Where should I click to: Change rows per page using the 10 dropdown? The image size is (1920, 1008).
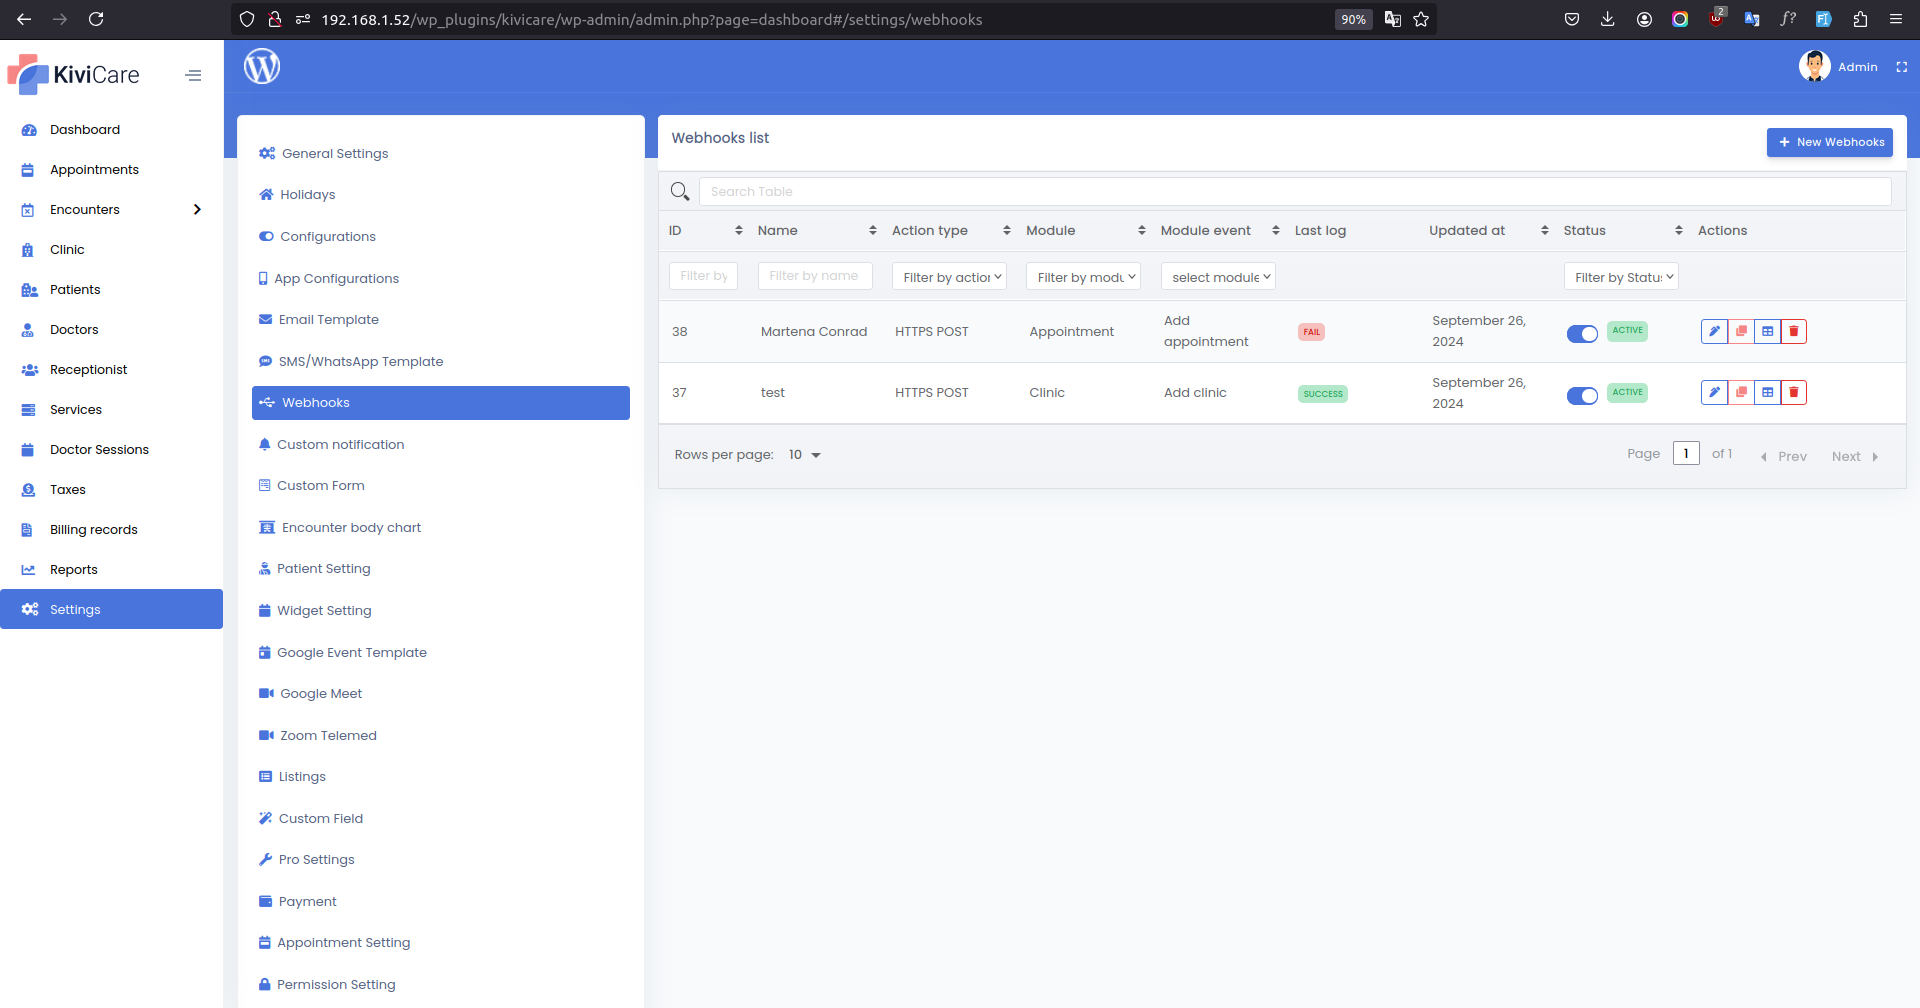click(804, 454)
